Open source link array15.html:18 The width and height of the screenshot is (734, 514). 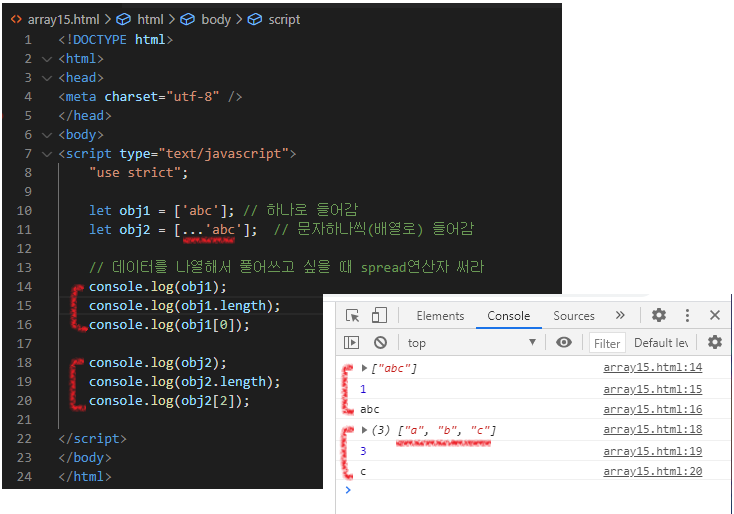[653, 429]
